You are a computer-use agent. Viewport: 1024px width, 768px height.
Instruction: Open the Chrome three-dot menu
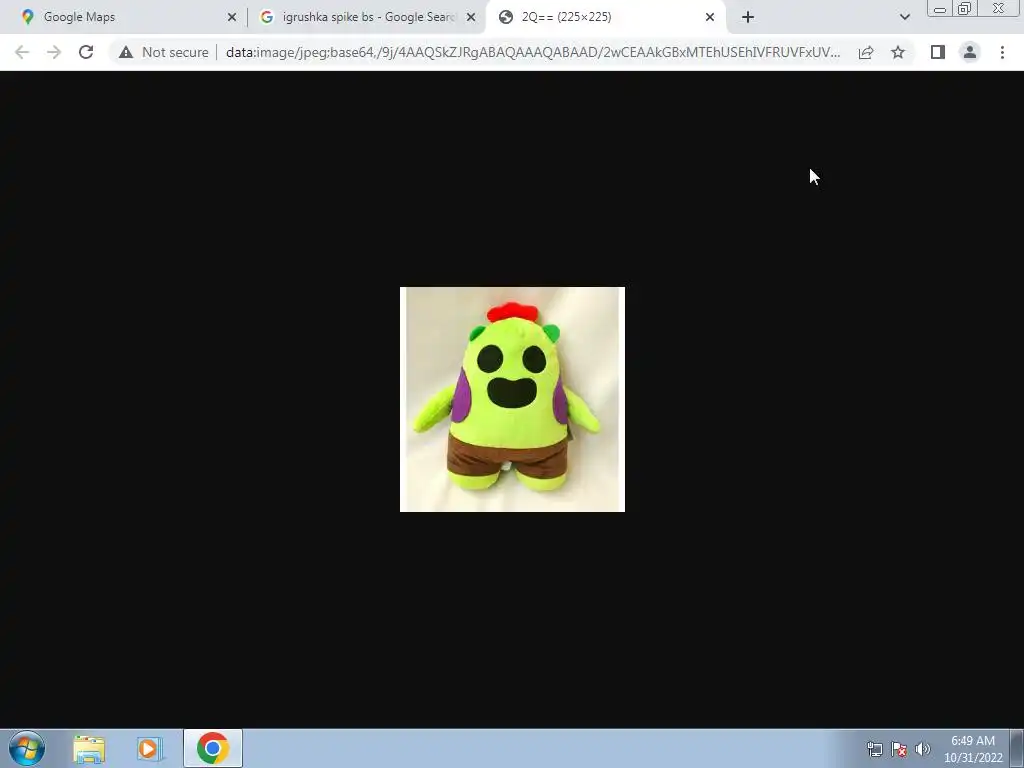(1002, 52)
